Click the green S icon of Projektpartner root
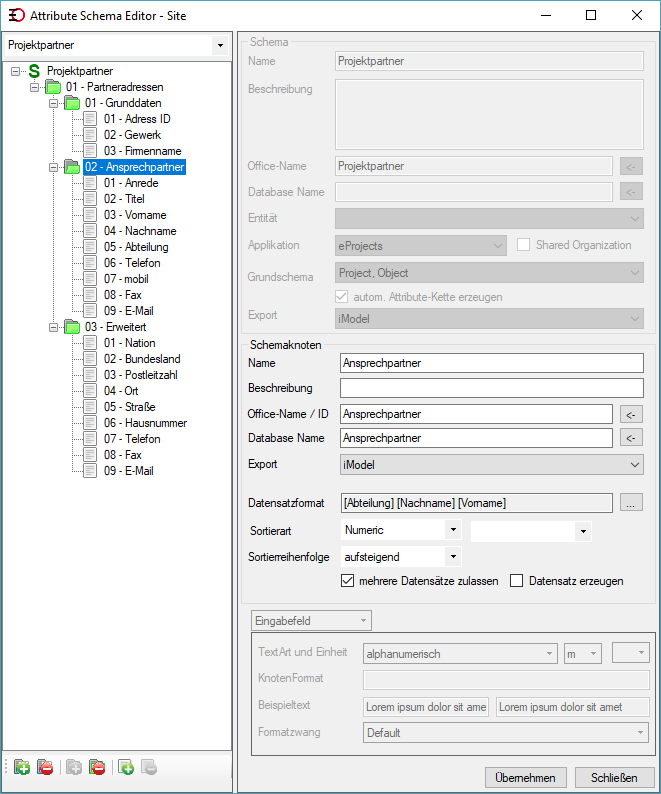 34,71
